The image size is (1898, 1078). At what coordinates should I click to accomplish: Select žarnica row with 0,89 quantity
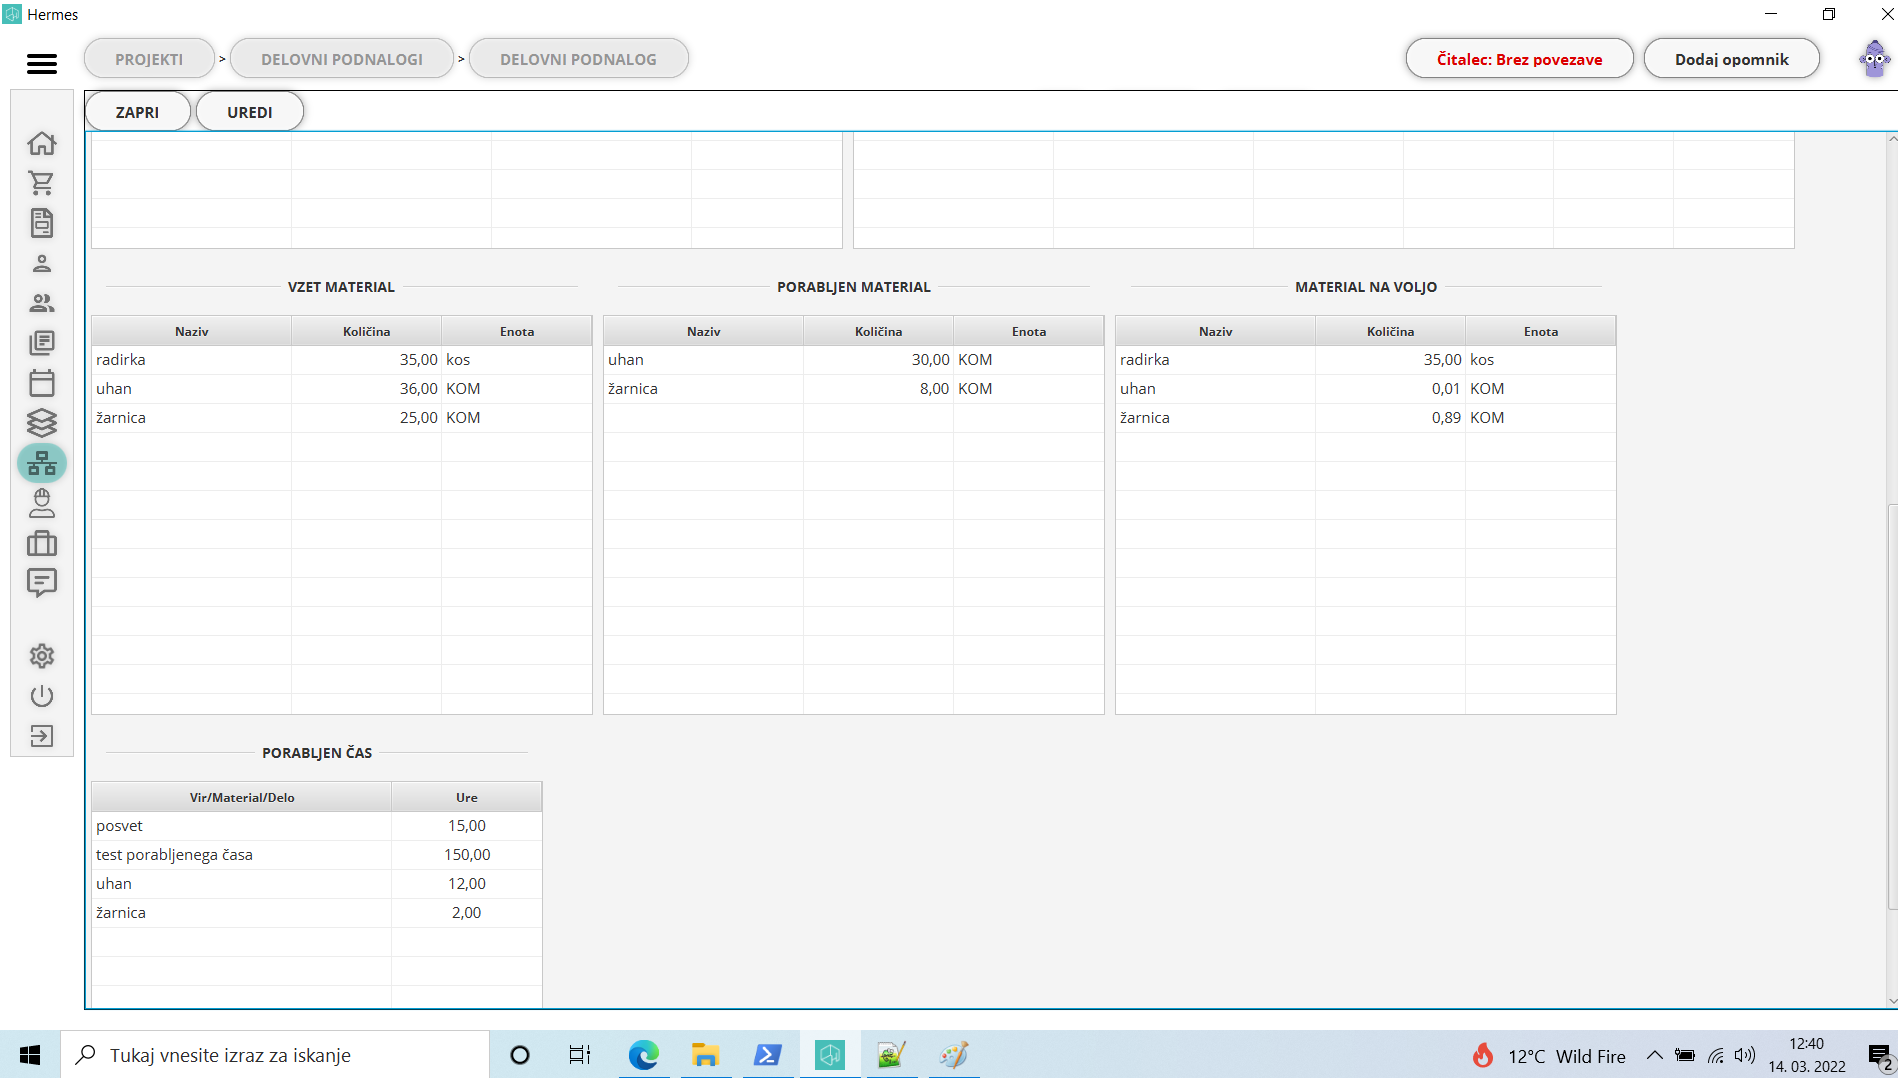[1365, 418]
